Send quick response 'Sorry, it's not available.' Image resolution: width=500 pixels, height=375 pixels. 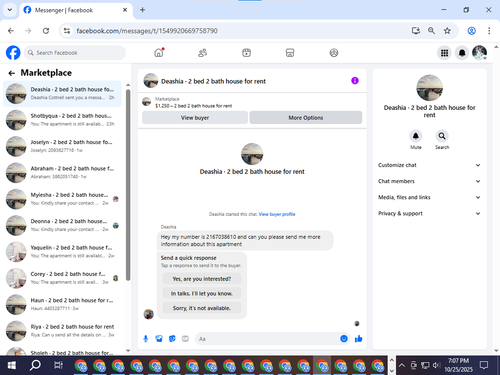202,308
